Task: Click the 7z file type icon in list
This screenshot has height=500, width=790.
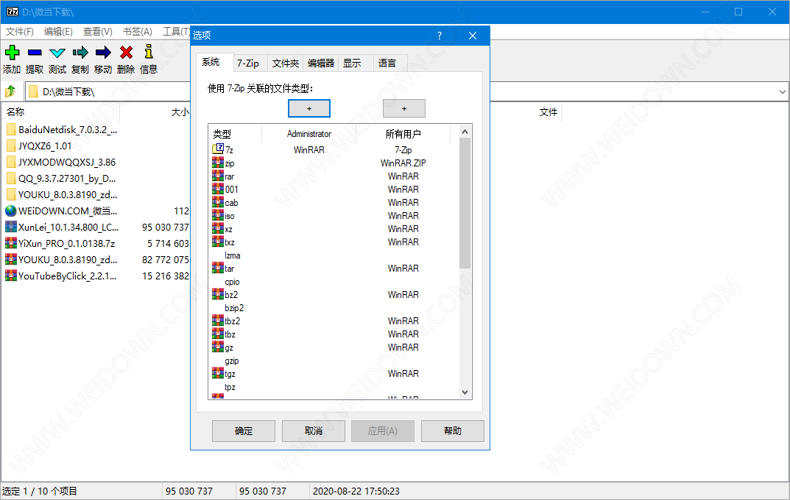Action: (x=218, y=149)
